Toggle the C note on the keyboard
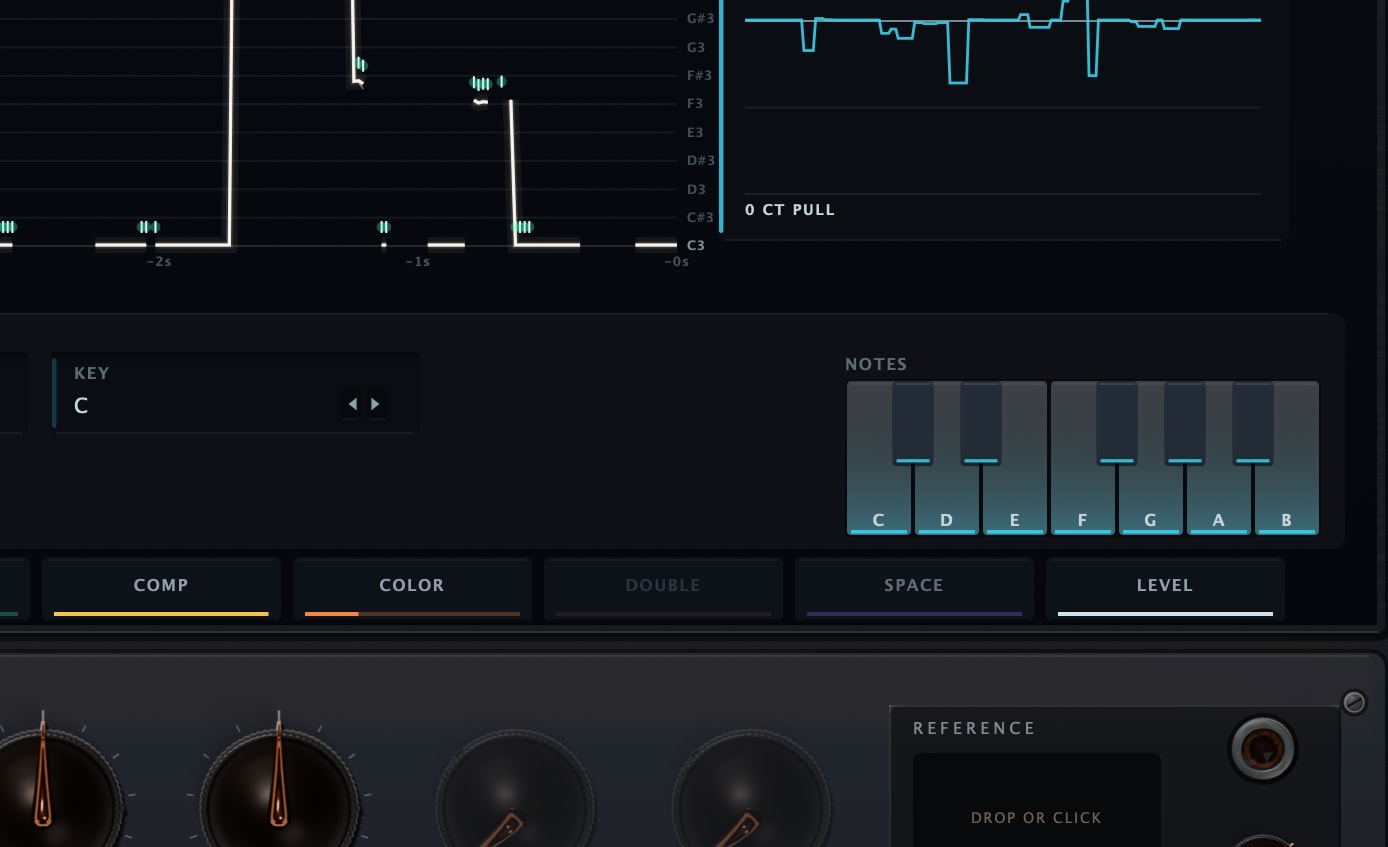The image size is (1388, 847). tap(879, 500)
